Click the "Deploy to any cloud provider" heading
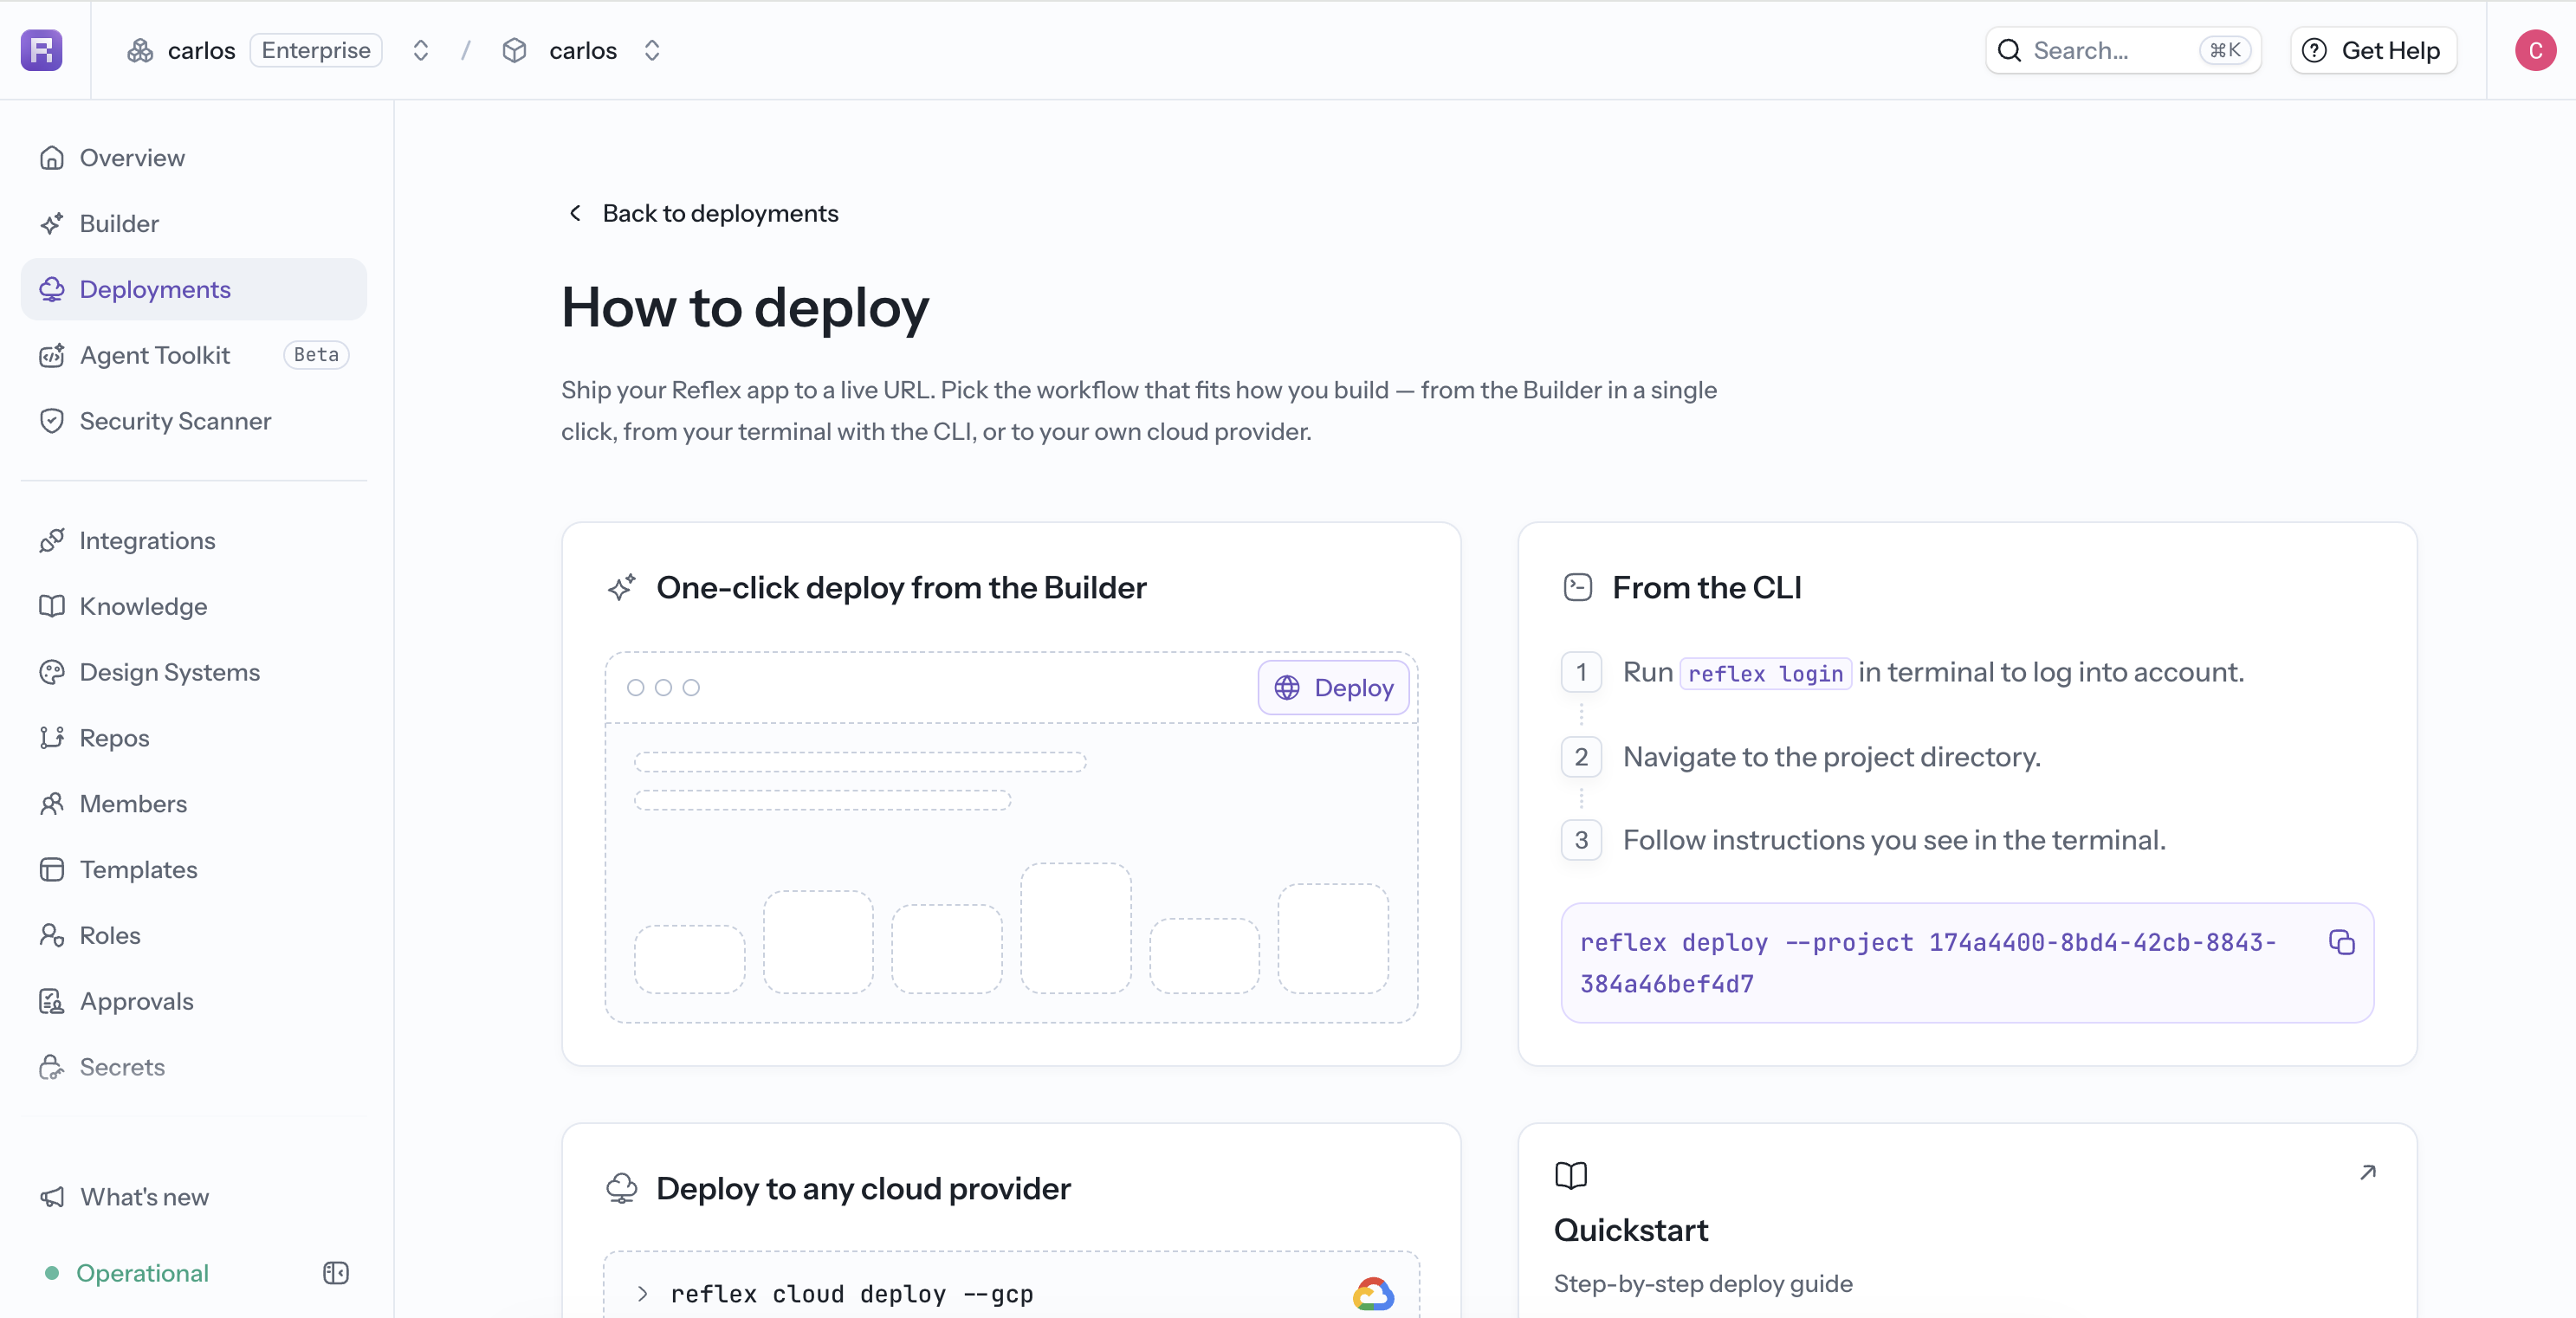Screen dimensions: 2576x1318 (863, 1189)
